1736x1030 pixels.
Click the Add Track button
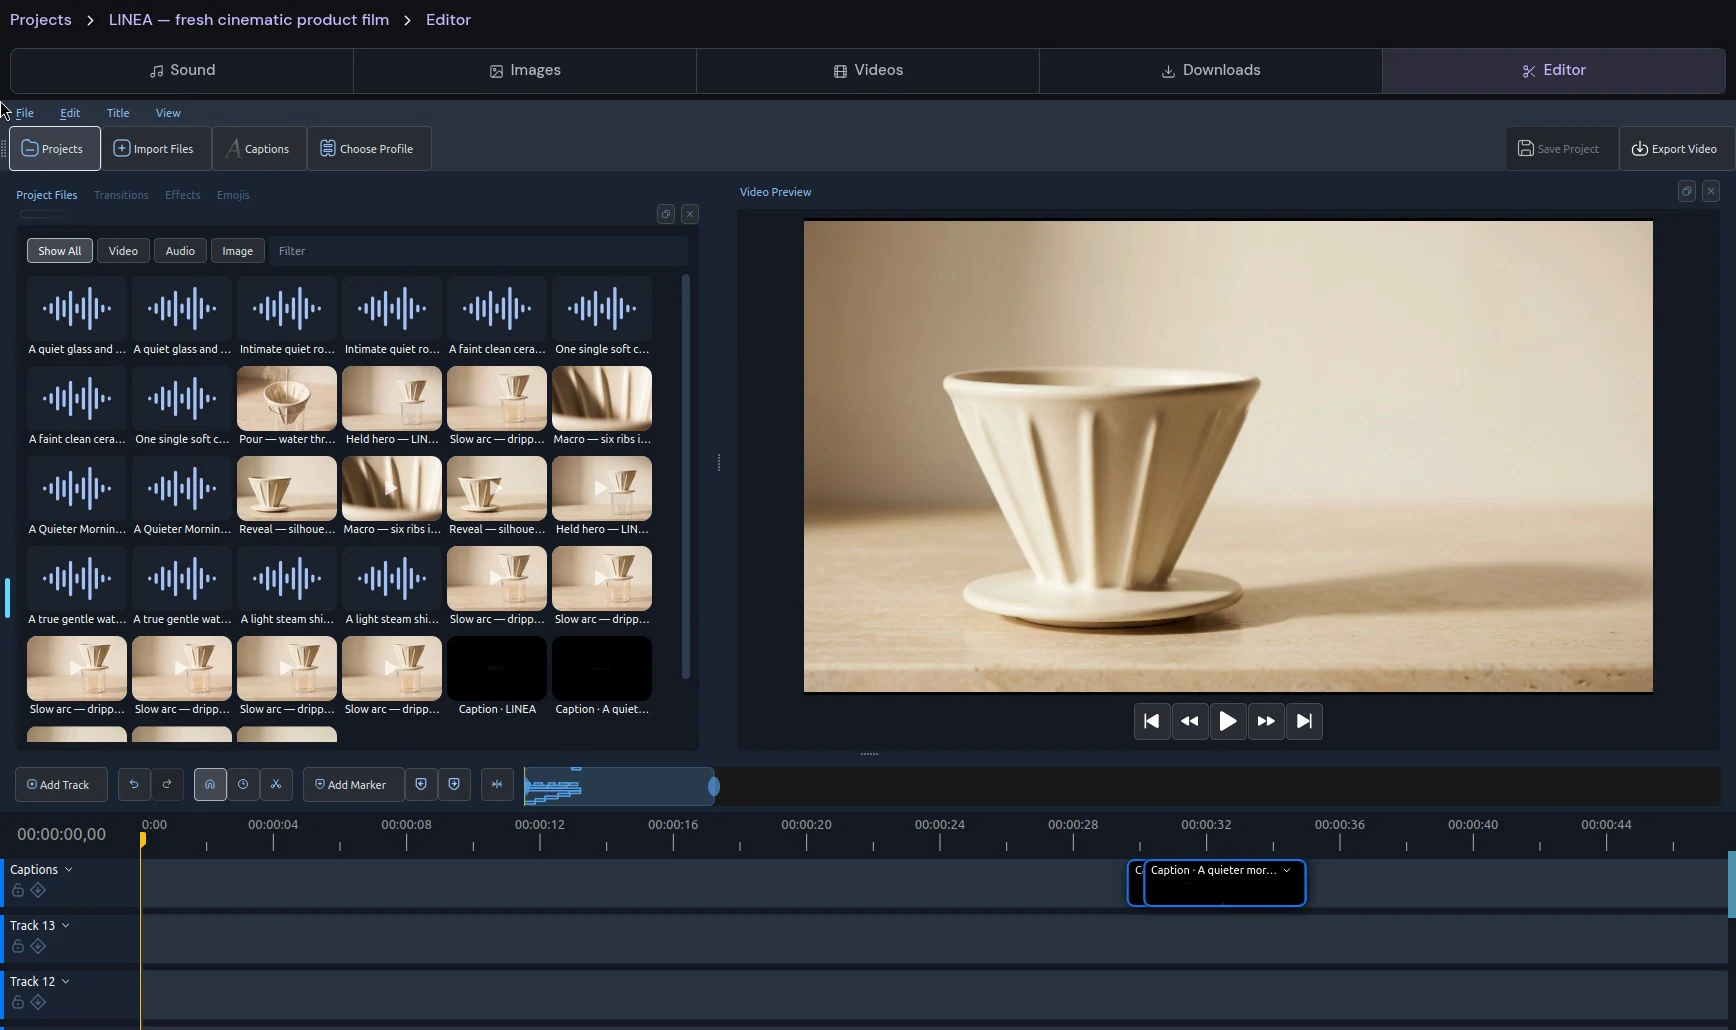pos(61,785)
